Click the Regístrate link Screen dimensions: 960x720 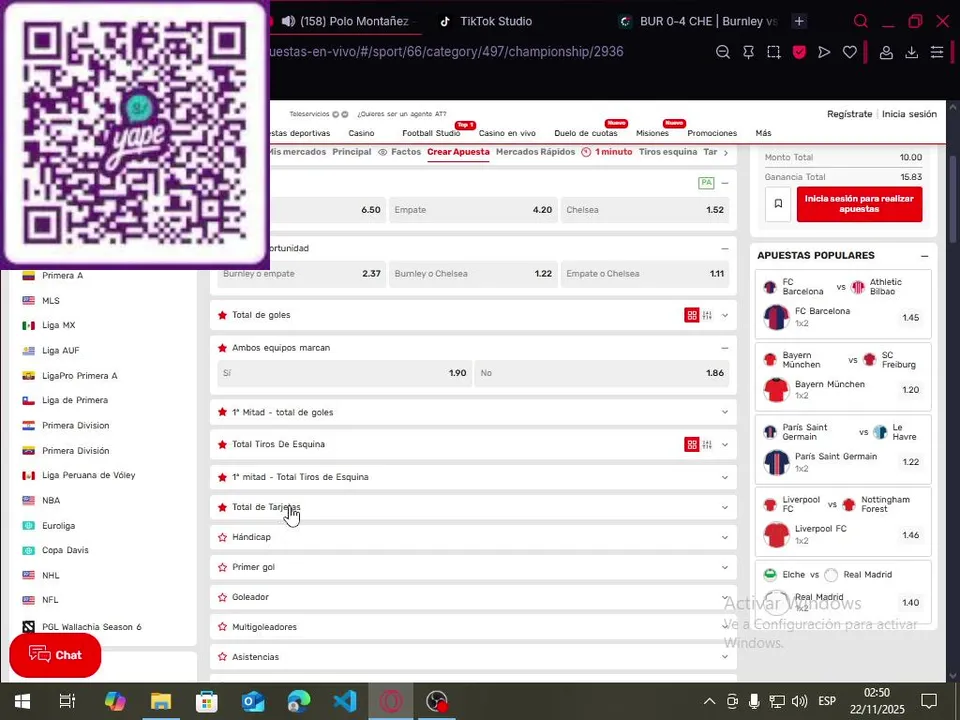849,114
